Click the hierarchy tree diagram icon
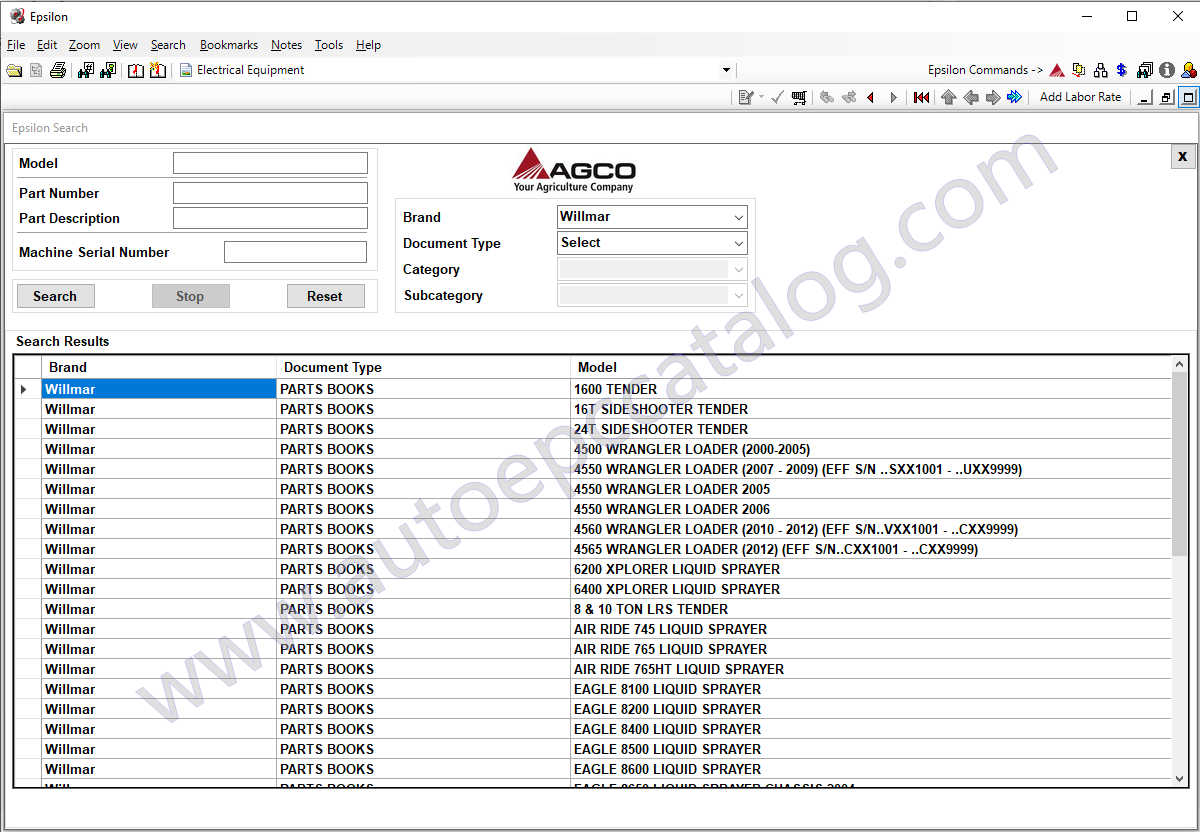This screenshot has width=1200, height=832. [1101, 70]
